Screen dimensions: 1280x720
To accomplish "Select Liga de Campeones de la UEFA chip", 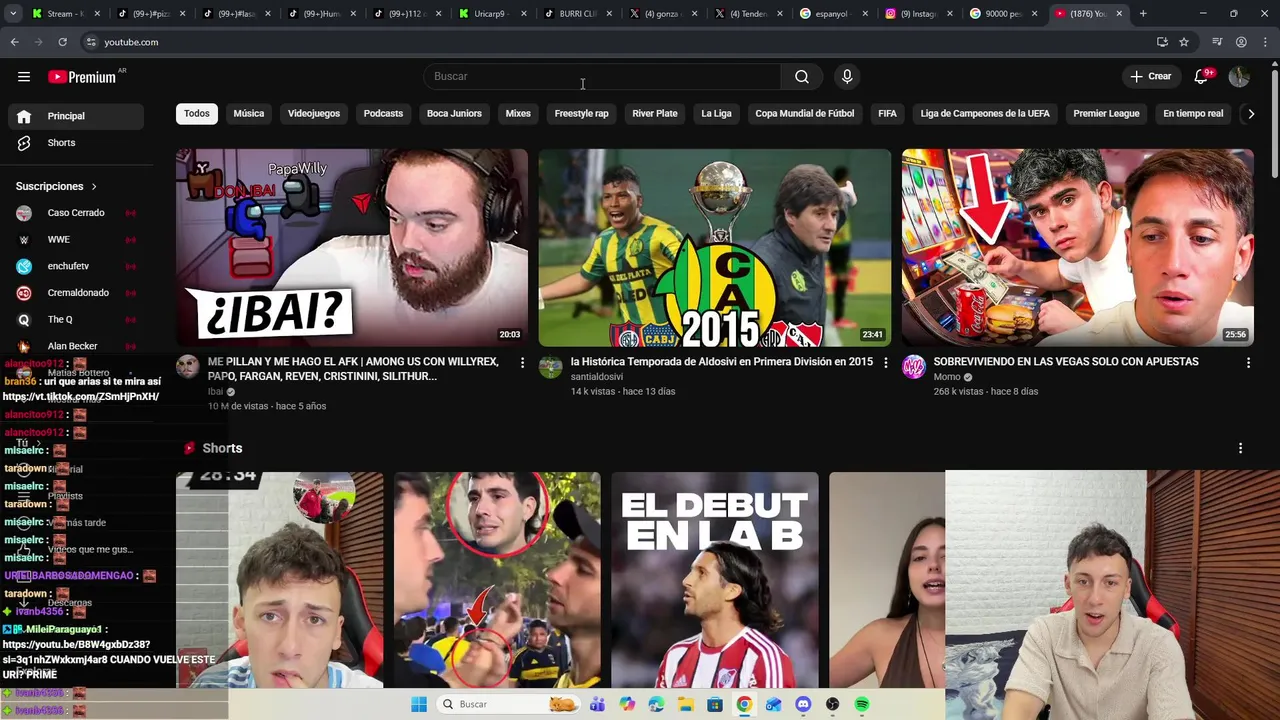I will click(x=985, y=114).
